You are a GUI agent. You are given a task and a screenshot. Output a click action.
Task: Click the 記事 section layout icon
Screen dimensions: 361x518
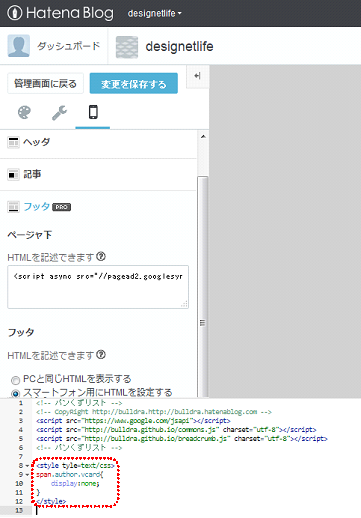13,174
